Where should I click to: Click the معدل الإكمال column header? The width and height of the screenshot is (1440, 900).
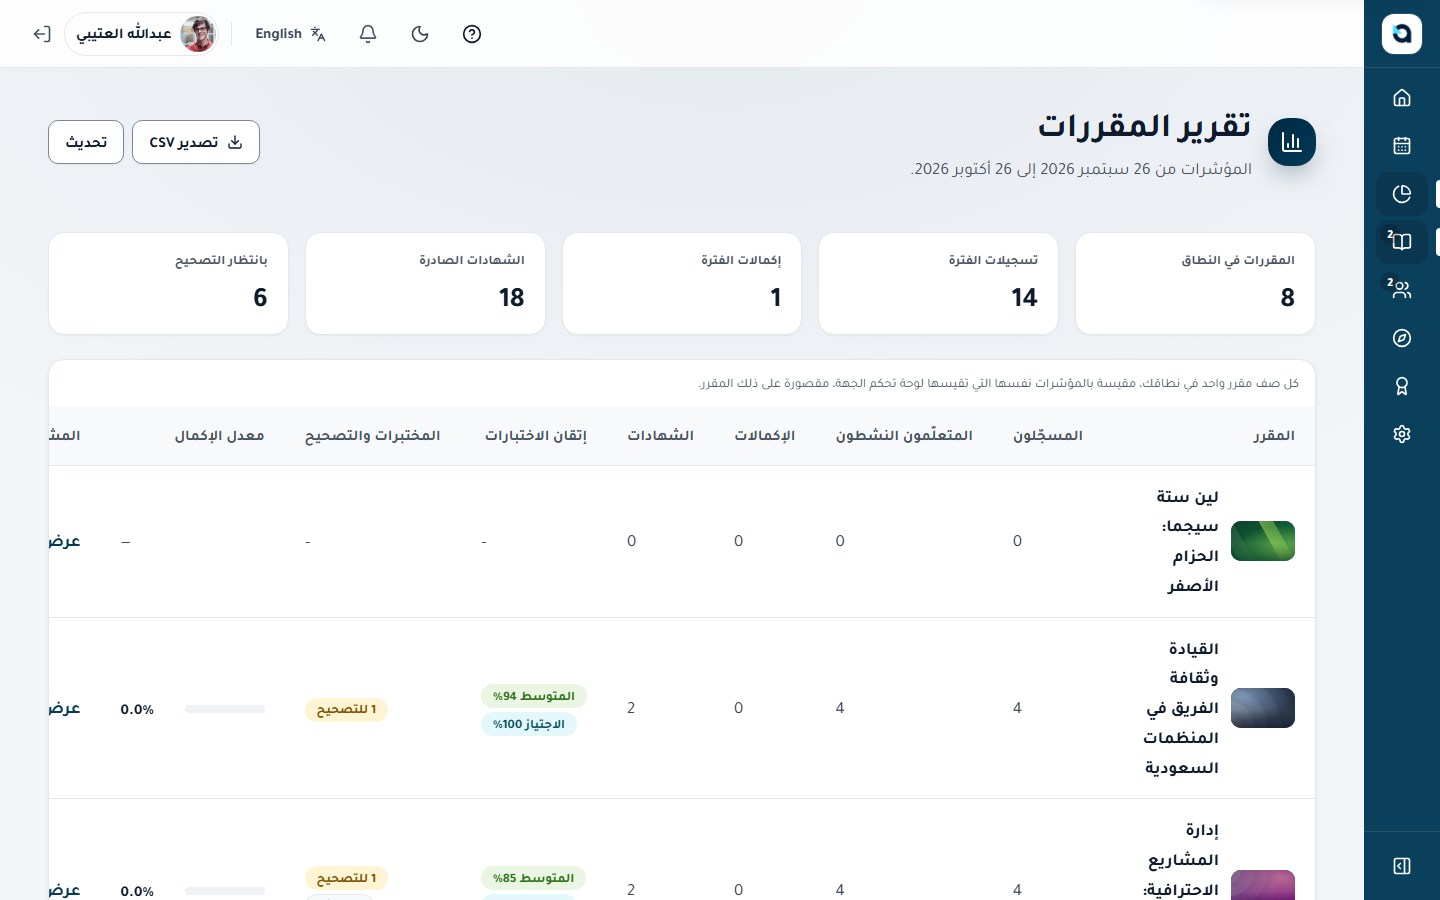(x=220, y=436)
